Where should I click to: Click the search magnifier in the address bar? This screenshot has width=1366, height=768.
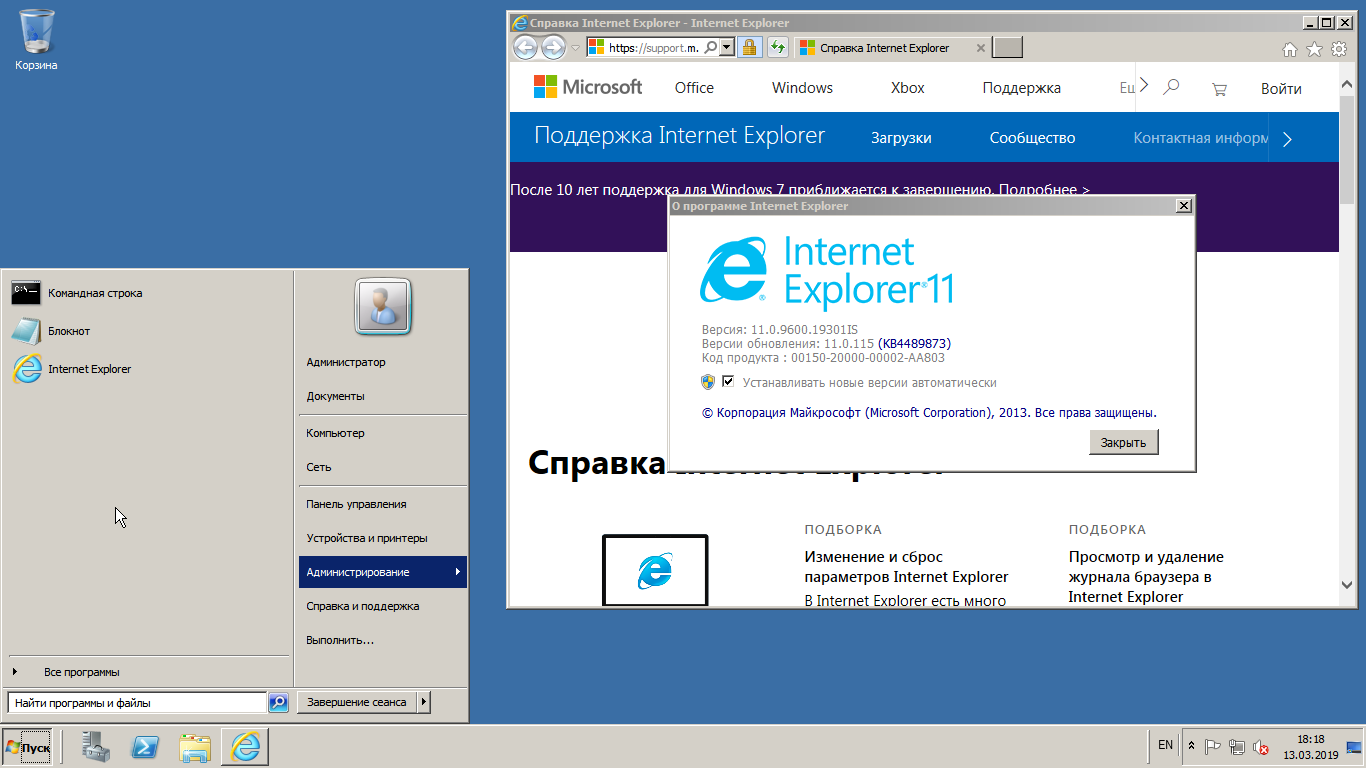click(x=710, y=47)
